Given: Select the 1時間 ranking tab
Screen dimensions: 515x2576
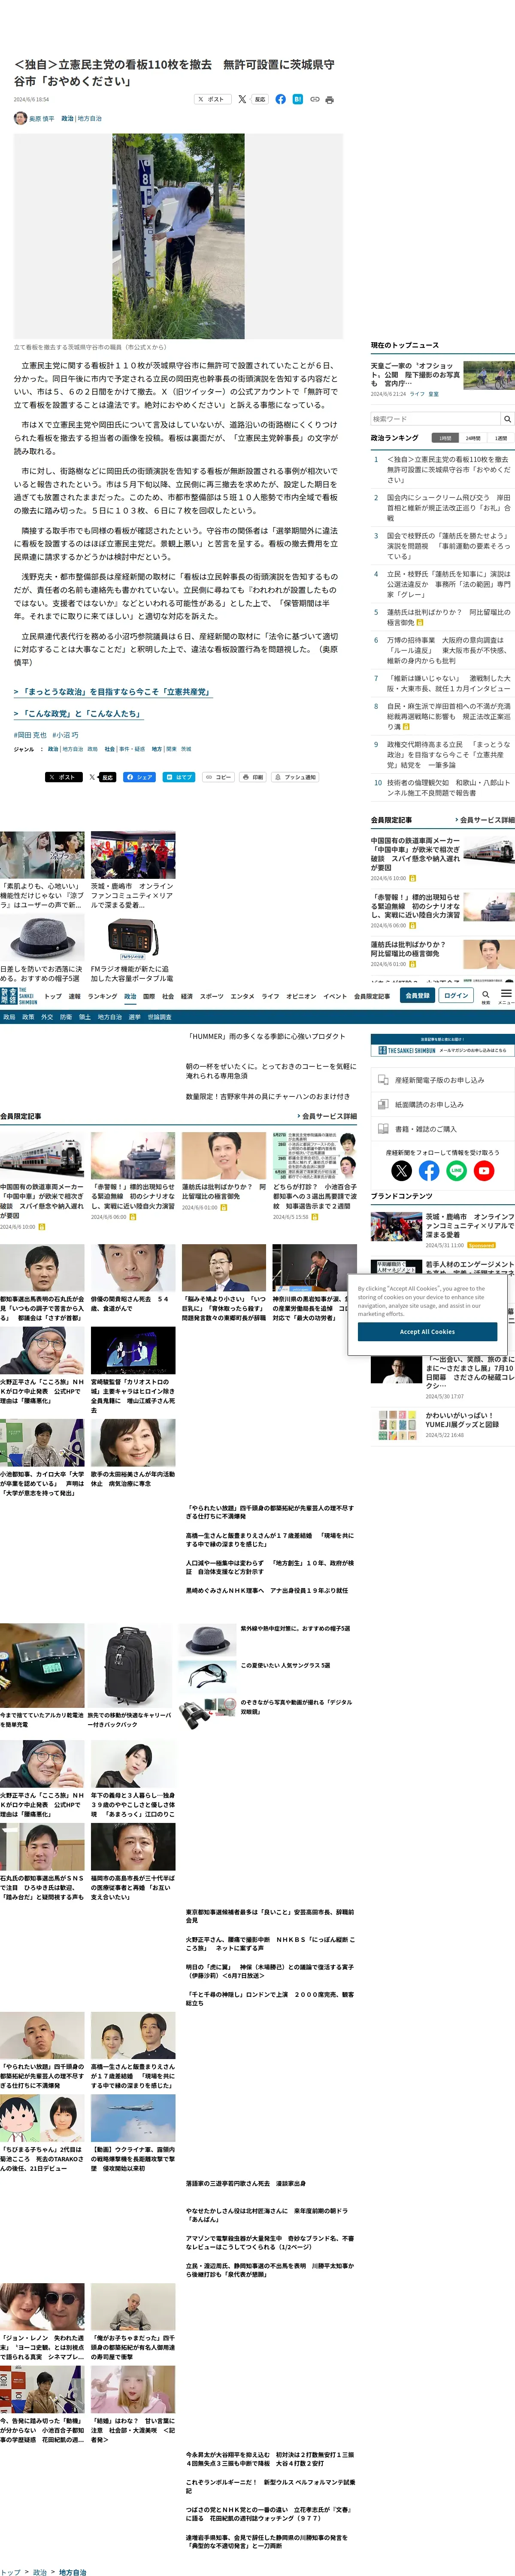Looking at the screenshot, I should (x=445, y=438).
